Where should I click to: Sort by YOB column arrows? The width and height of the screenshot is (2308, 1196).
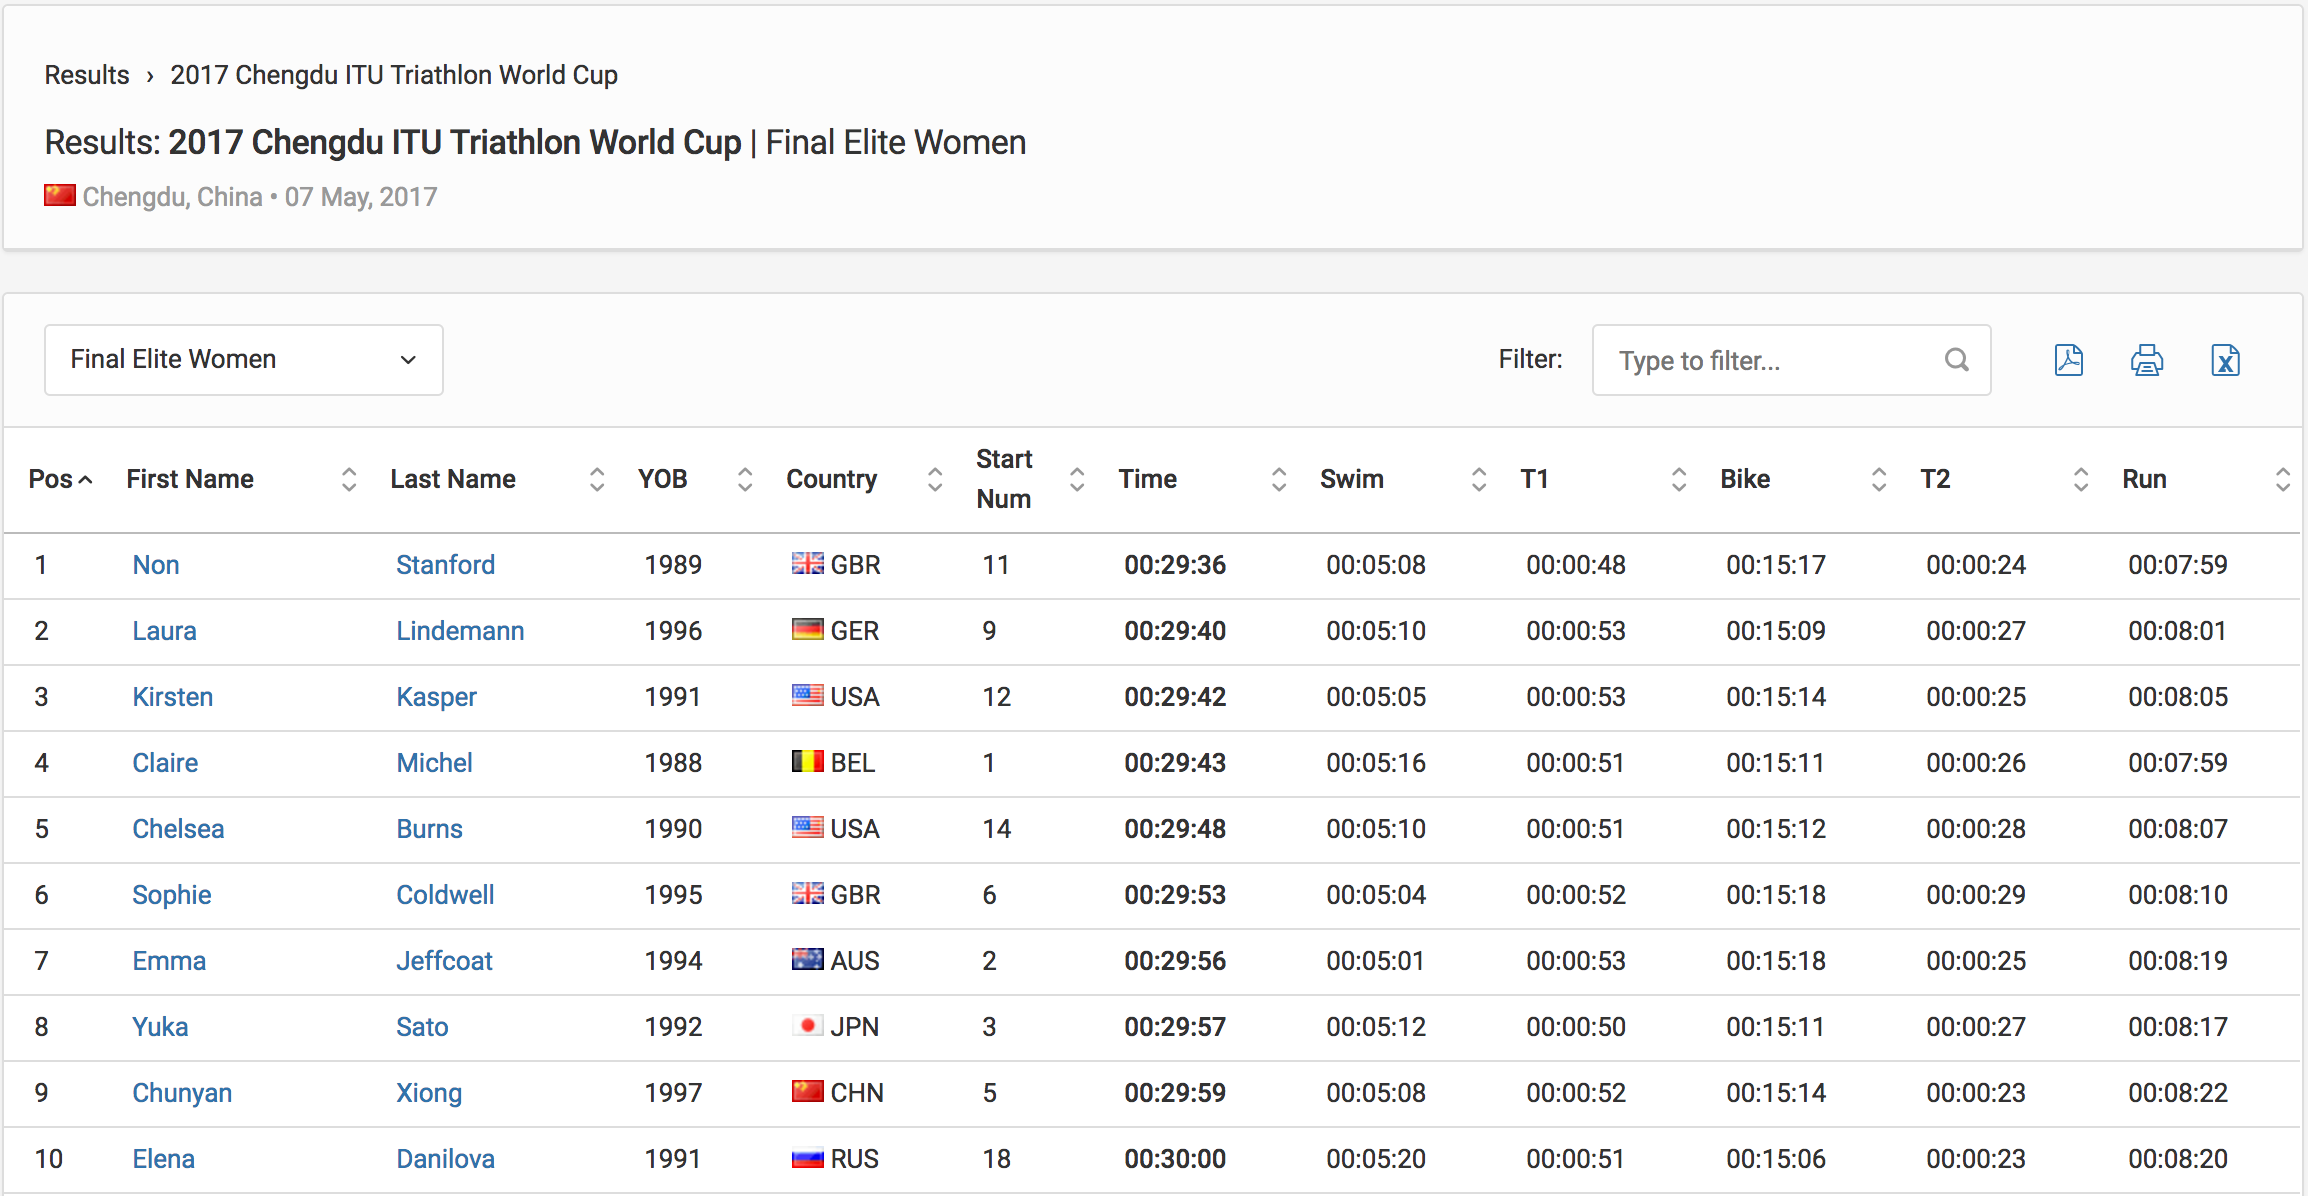point(744,479)
